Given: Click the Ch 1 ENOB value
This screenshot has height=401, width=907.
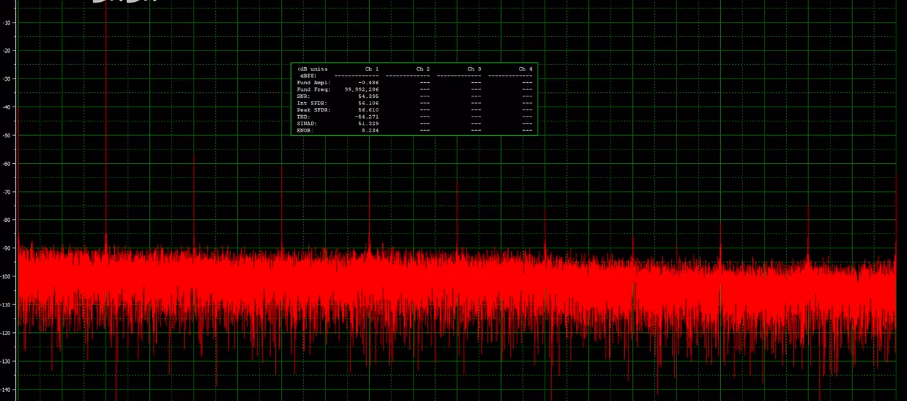Looking at the screenshot, I should point(370,130).
